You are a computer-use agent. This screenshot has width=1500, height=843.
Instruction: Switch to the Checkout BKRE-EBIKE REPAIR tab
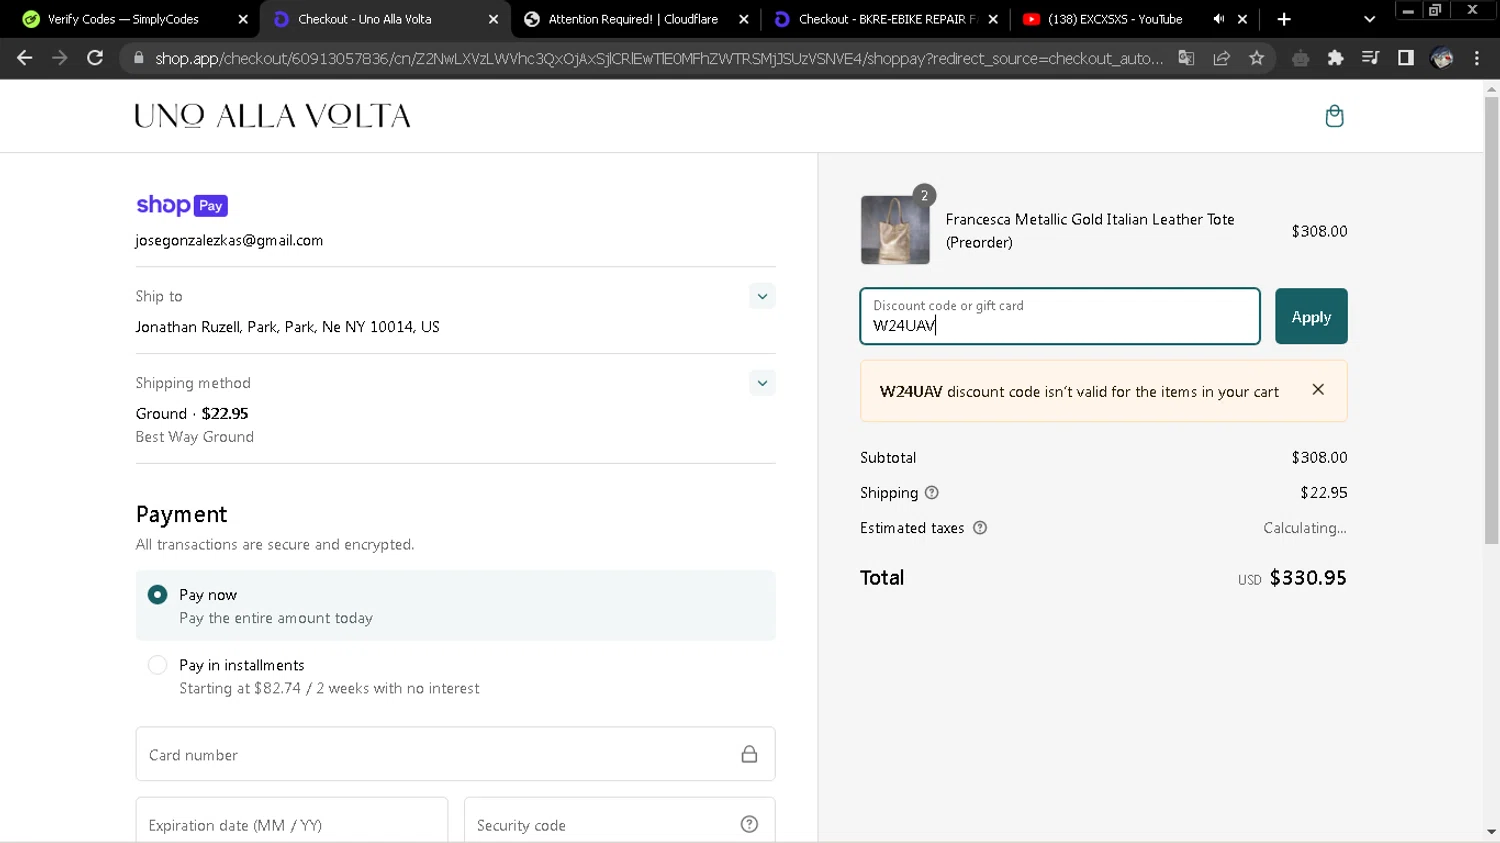coord(887,19)
